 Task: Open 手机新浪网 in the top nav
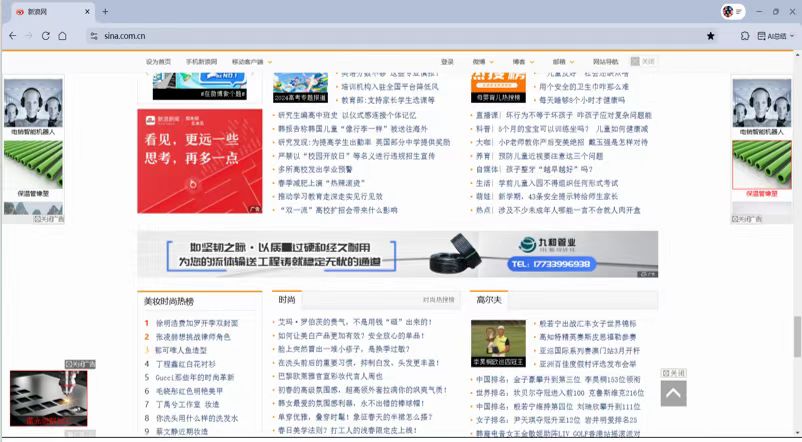[202, 61]
